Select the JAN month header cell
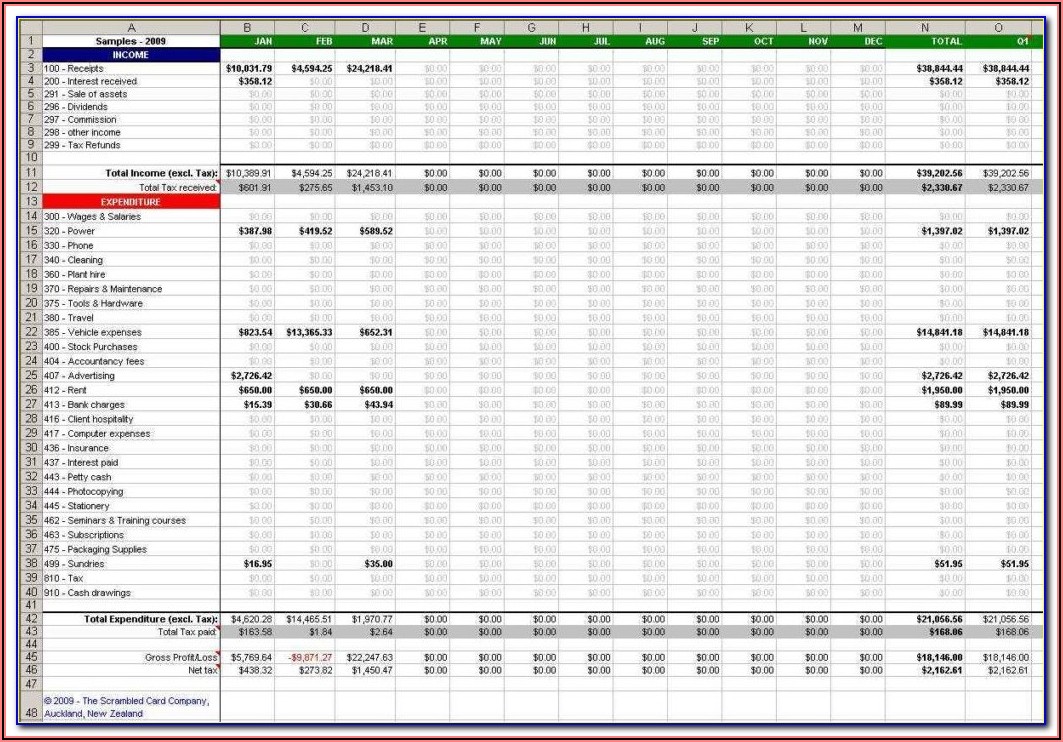 click(248, 42)
